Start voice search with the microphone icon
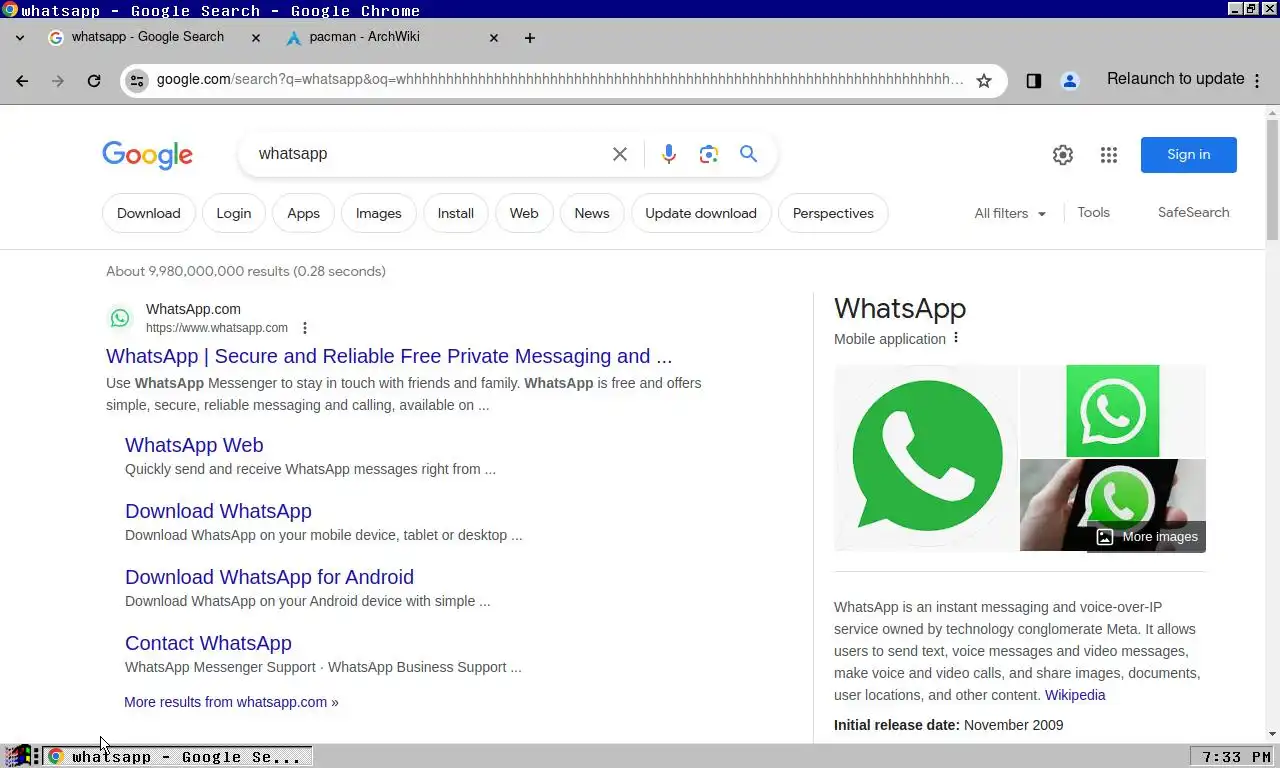This screenshot has width=1280, height=768. coord(669,154)
